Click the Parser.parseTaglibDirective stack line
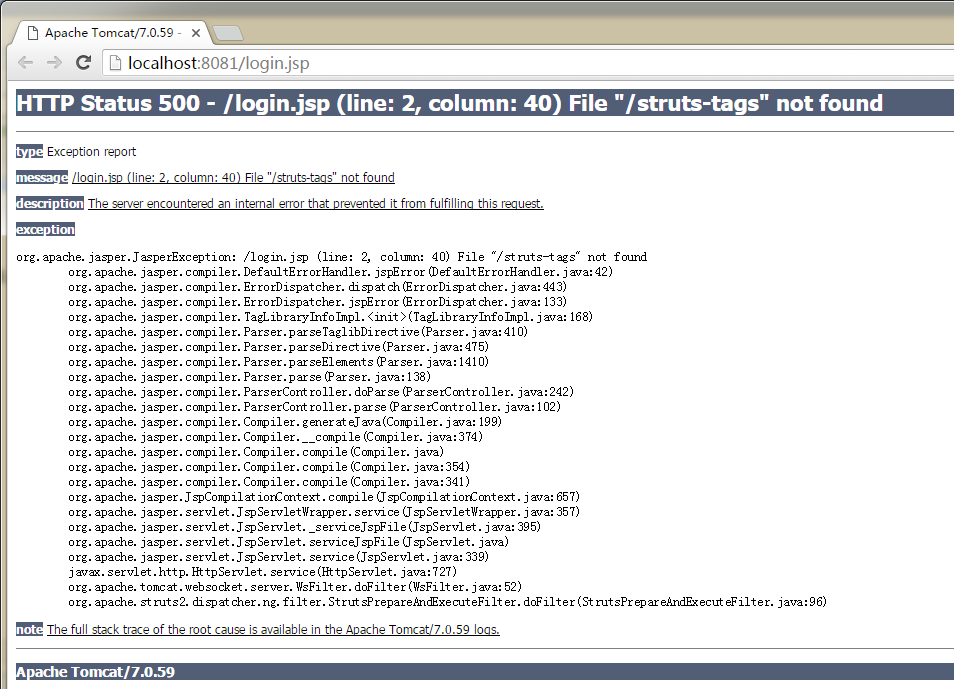Image resolution: width=954 pixels, height=689 pixels. click(298, 332)
